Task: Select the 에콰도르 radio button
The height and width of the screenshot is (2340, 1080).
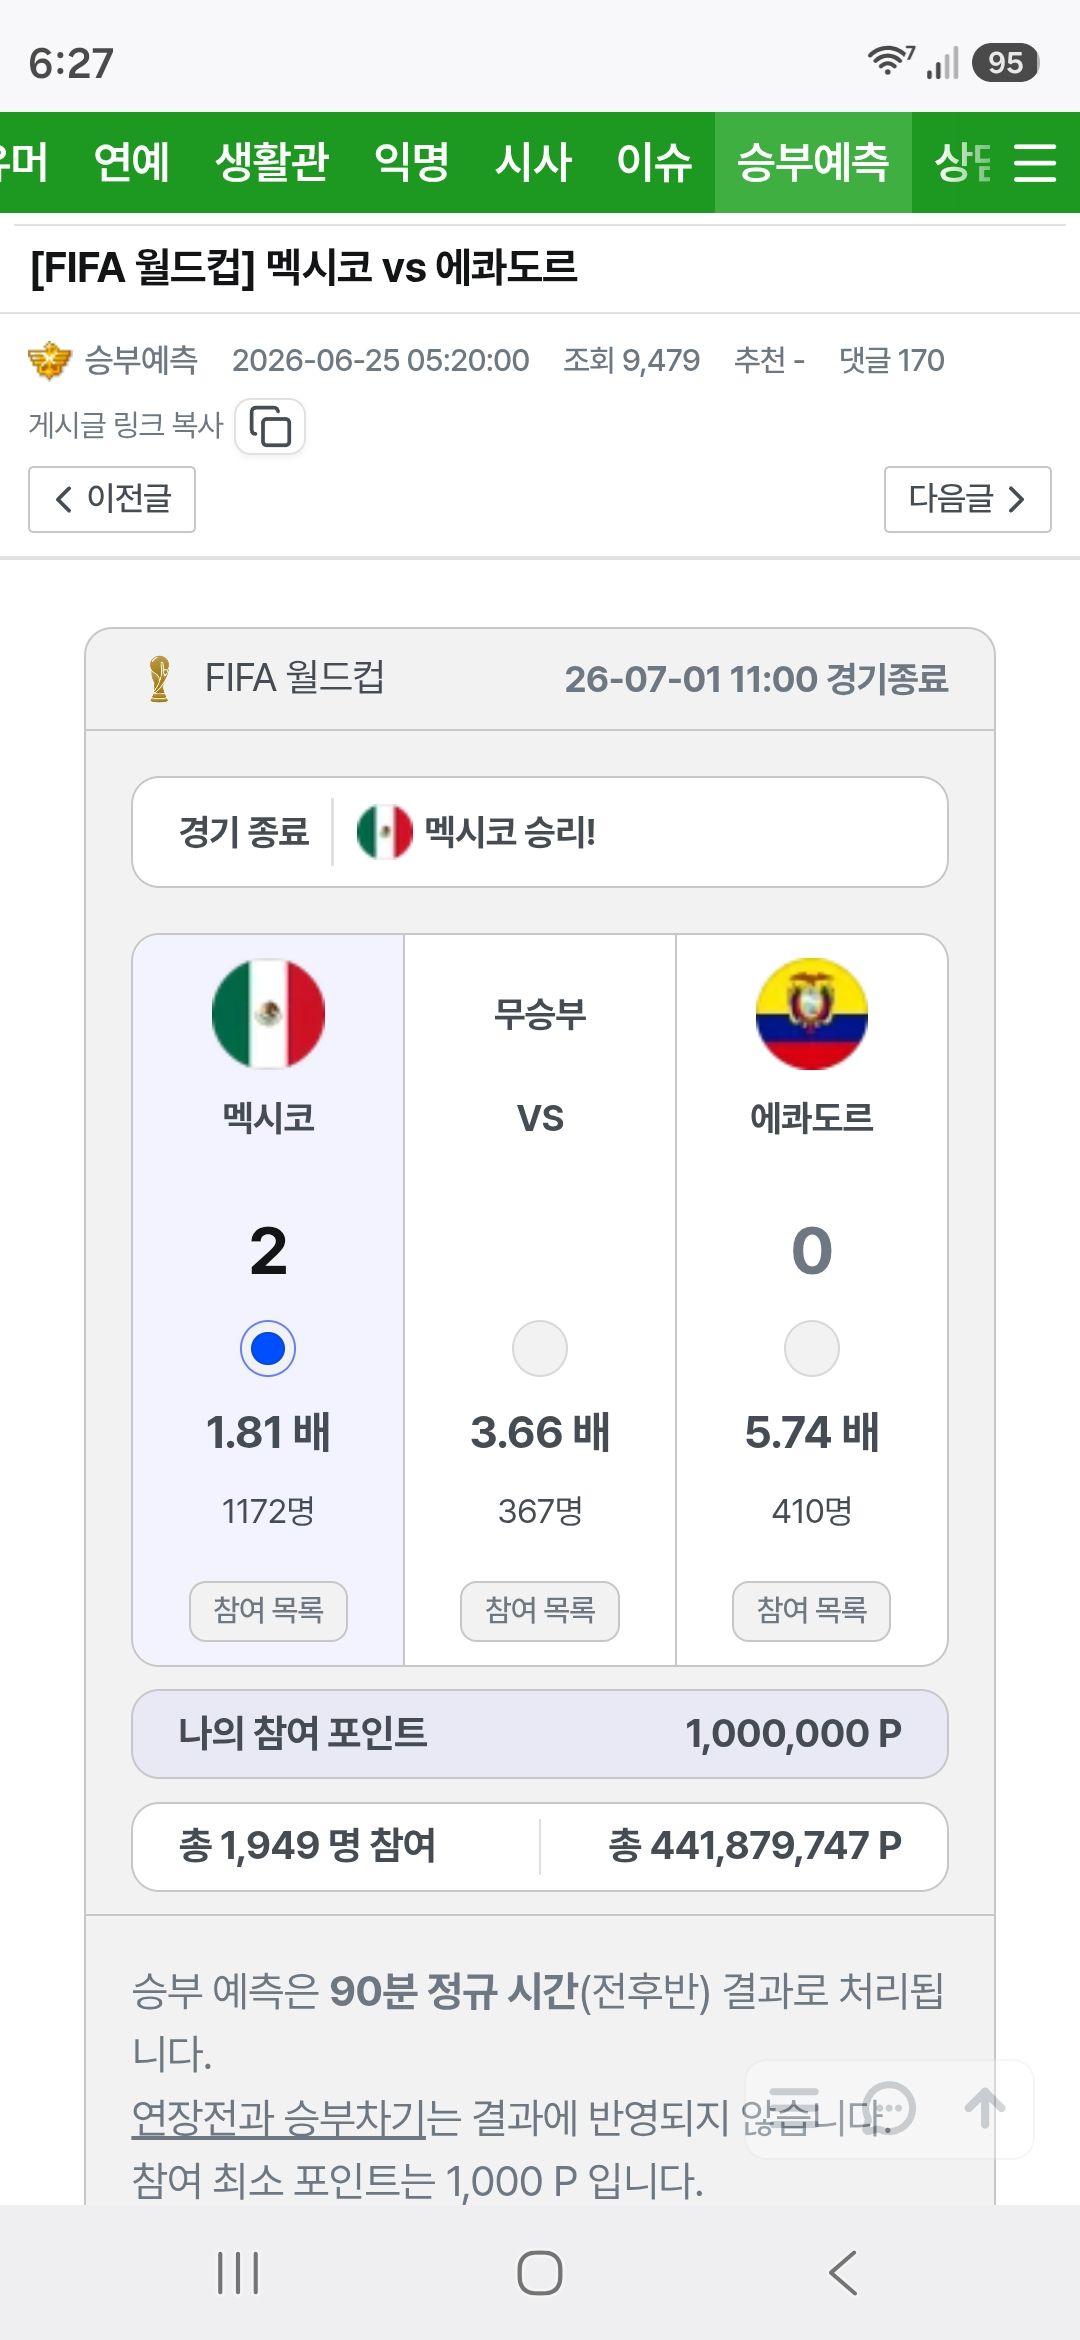Action: point(812,1348)
